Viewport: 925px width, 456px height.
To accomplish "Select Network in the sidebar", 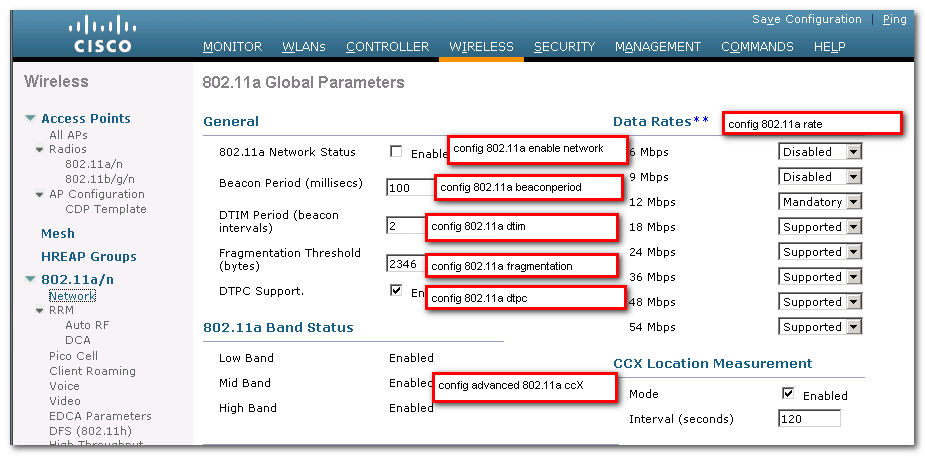I will coord(72,296).
